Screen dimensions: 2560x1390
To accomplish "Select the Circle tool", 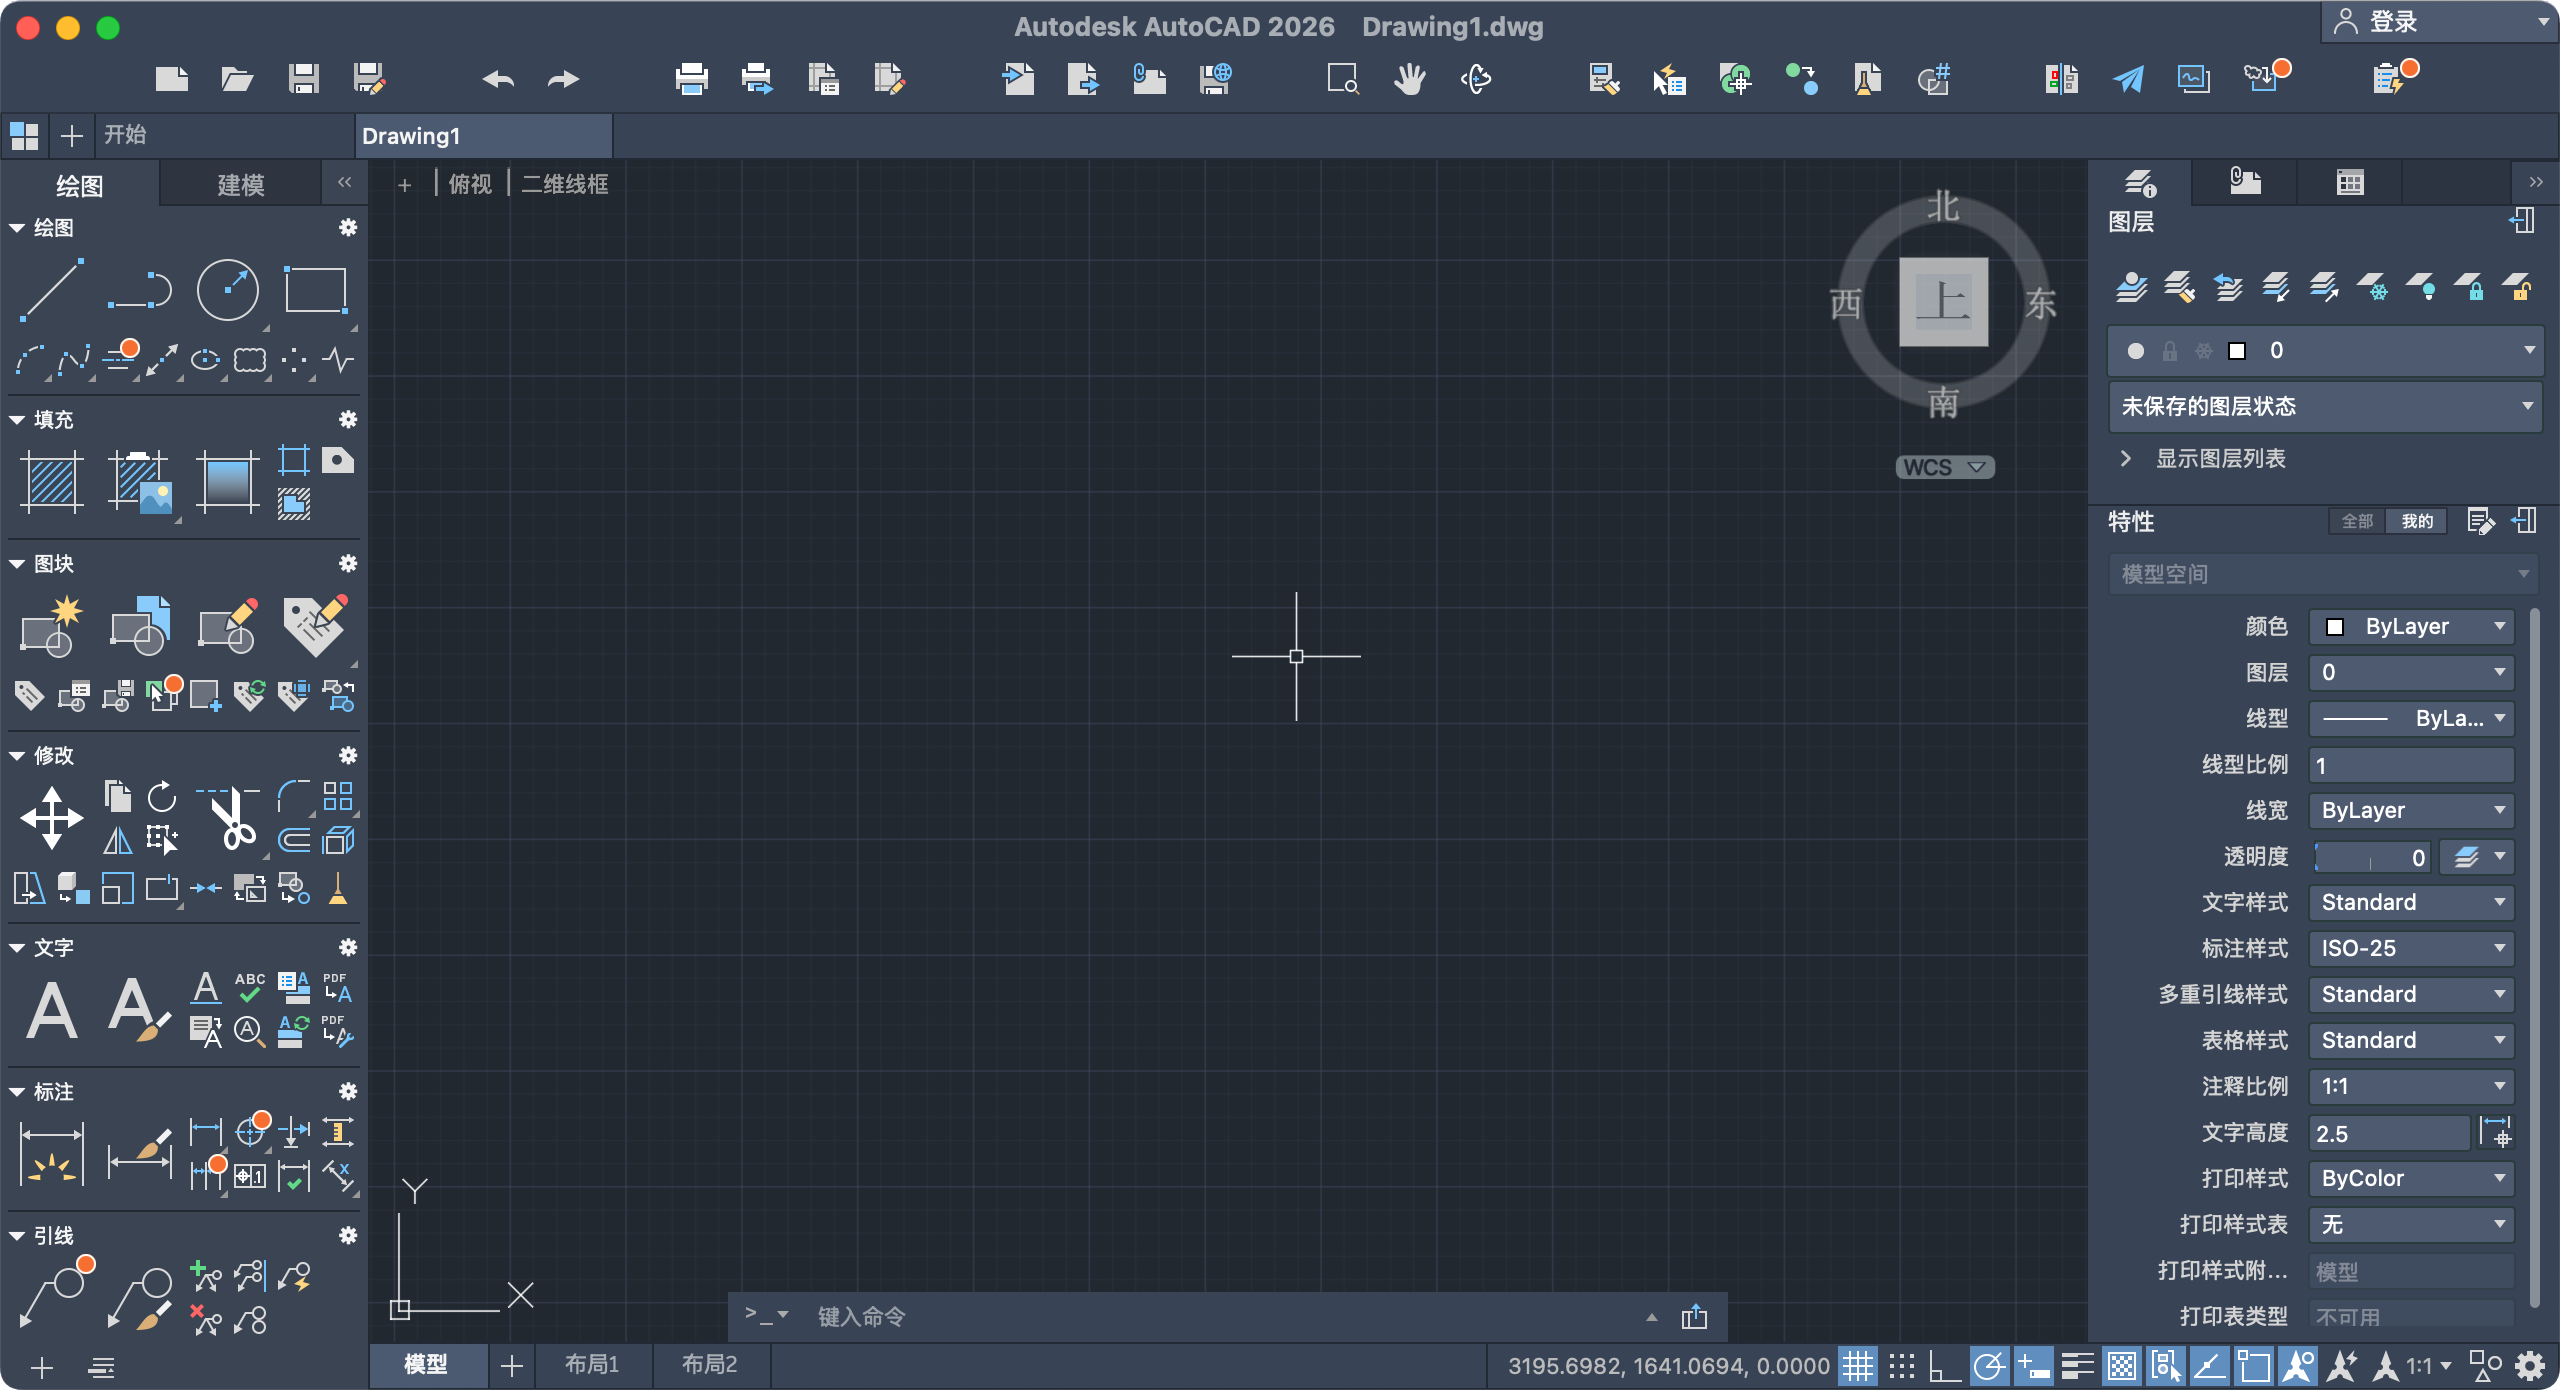I will pyautogui.click(x=228, y=290).
